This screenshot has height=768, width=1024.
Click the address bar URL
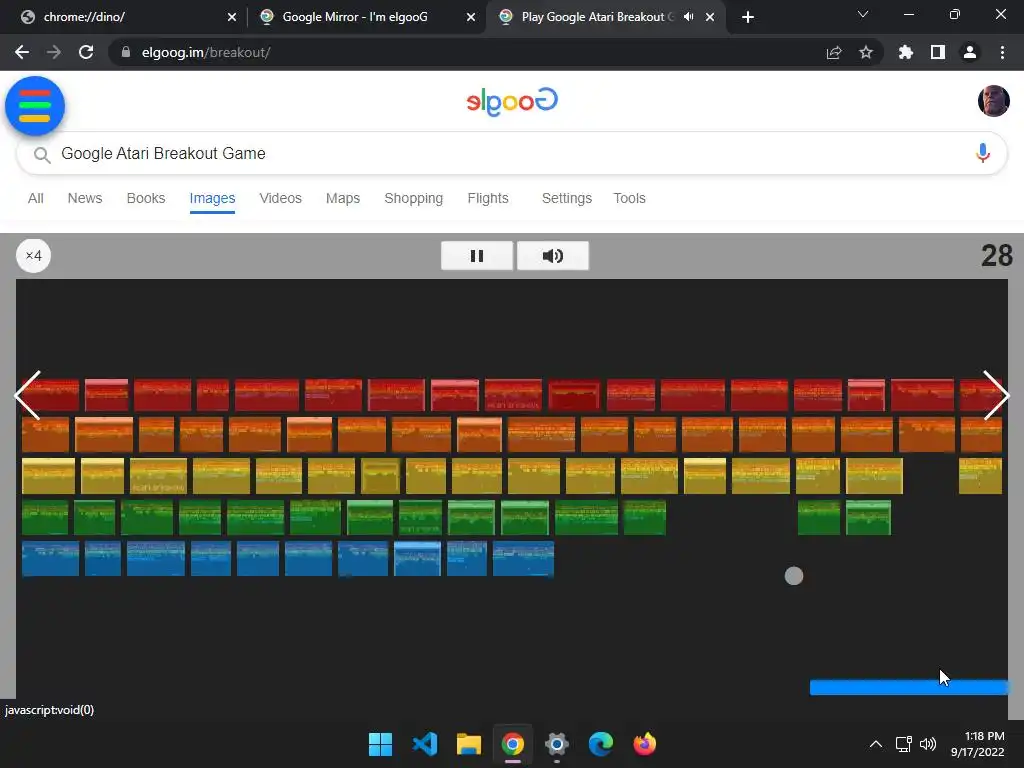pos(206,52)
